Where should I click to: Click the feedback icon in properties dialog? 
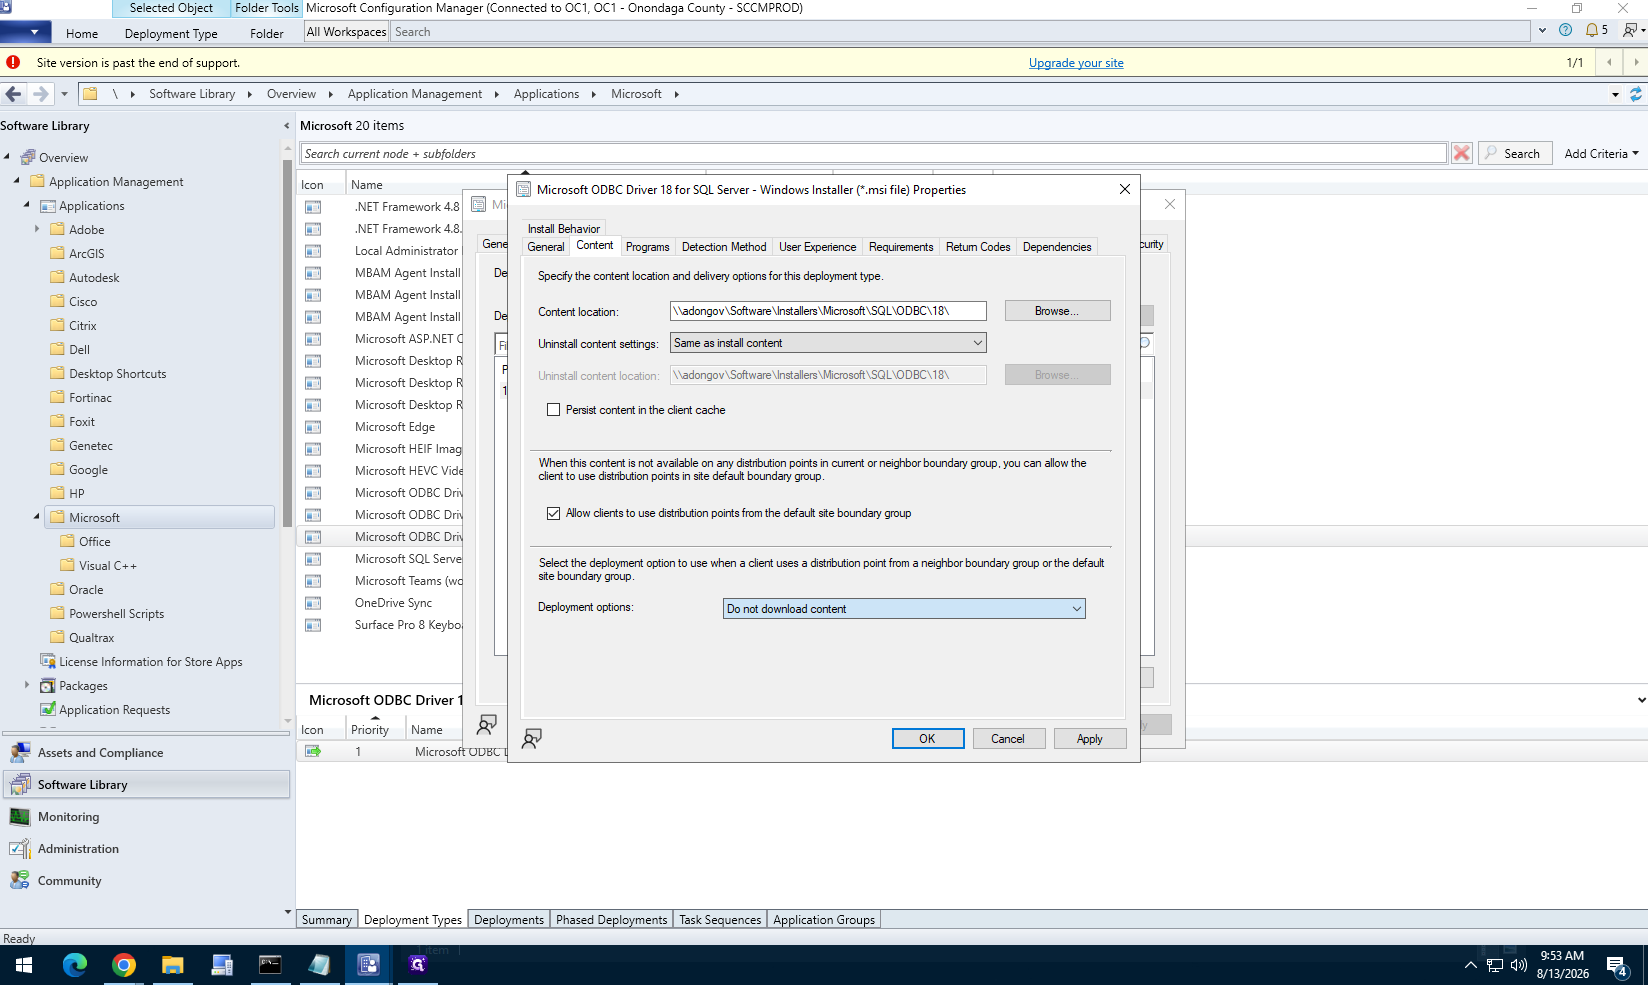click(532, 738)
